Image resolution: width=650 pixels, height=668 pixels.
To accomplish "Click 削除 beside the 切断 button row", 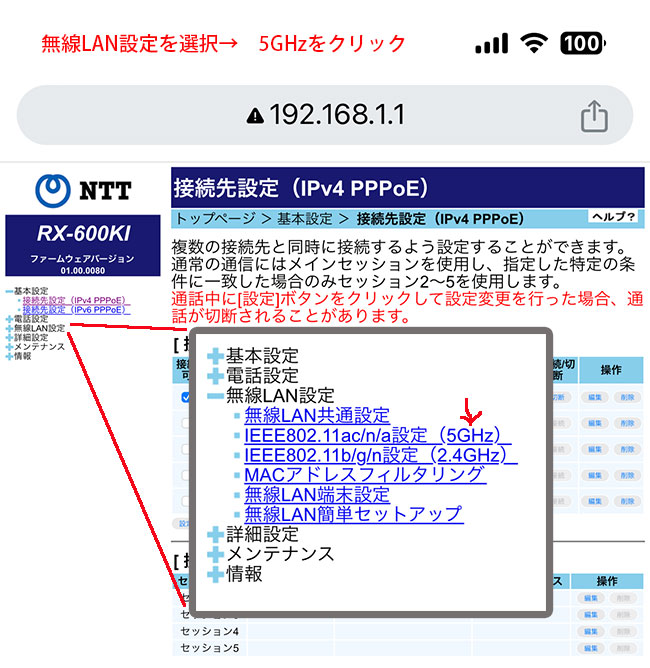I will coord(627,397).
